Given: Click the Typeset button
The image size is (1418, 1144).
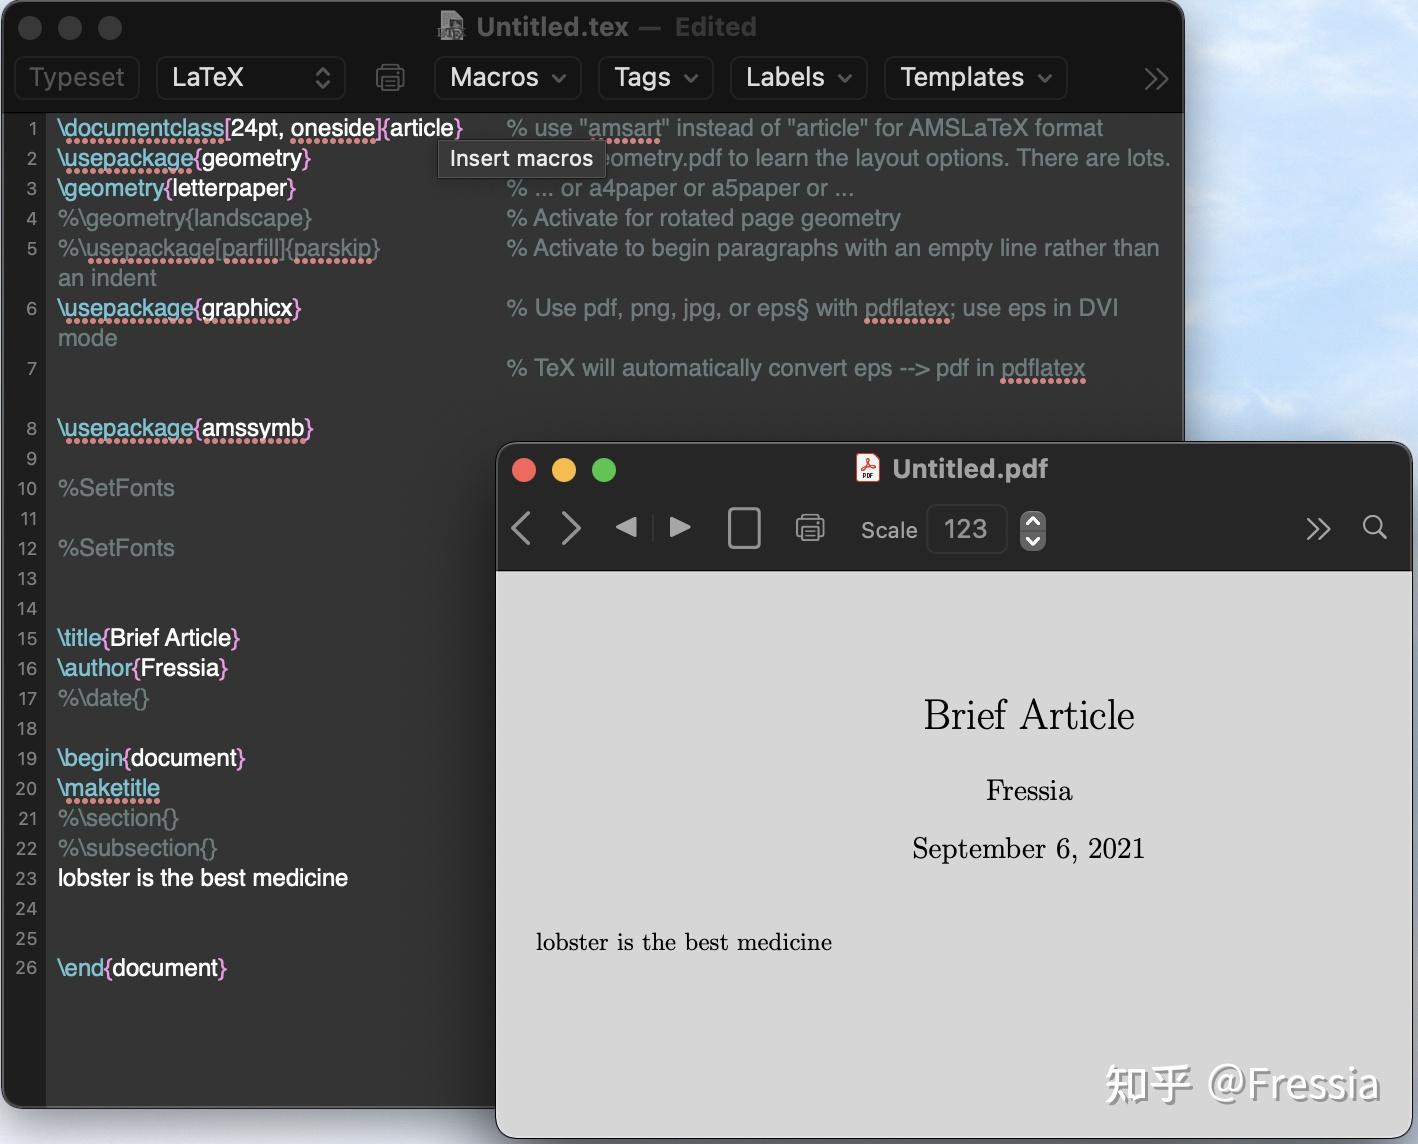Looking at the screenshot, I should 76,77.
